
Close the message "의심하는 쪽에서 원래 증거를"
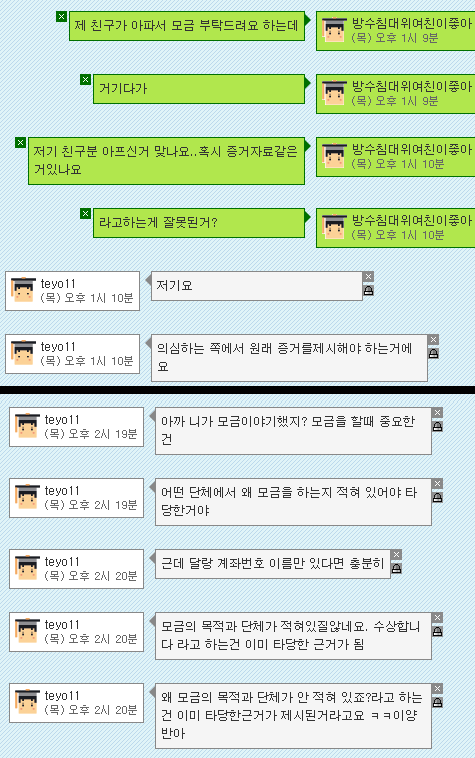(x=433, y=339)
